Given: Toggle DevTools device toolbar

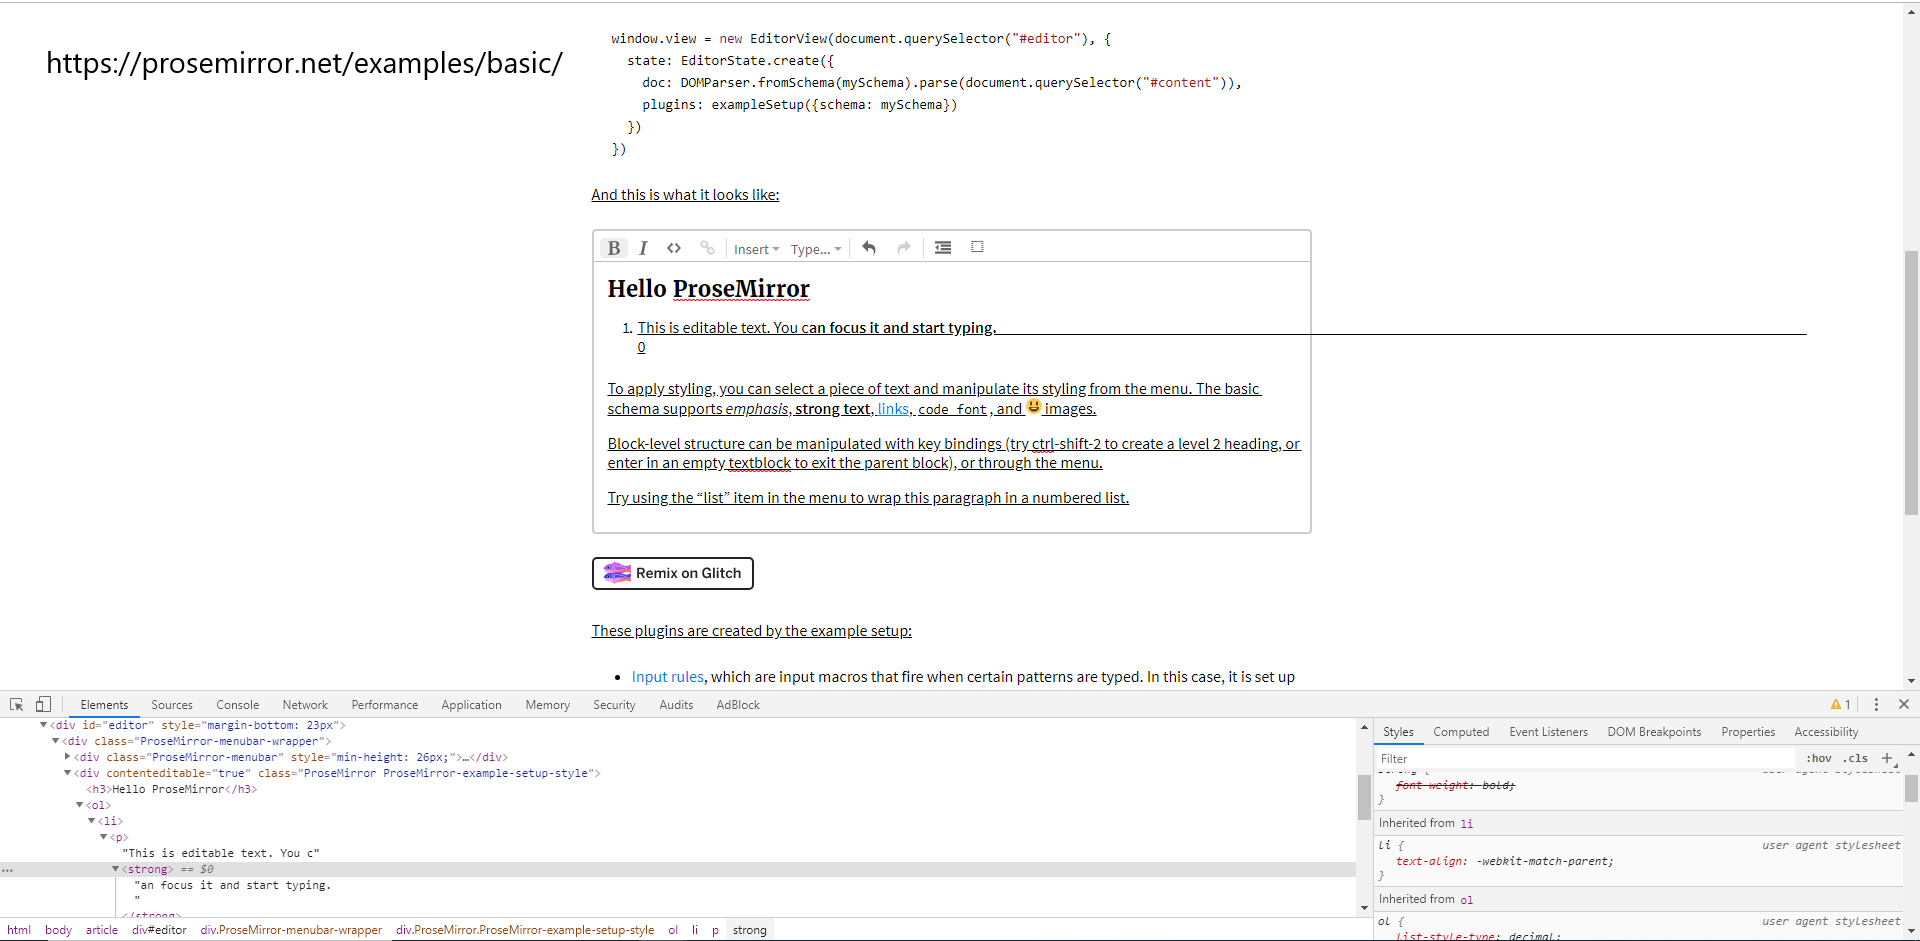Looking at the screenshot, I should click(x=43, y=704).
